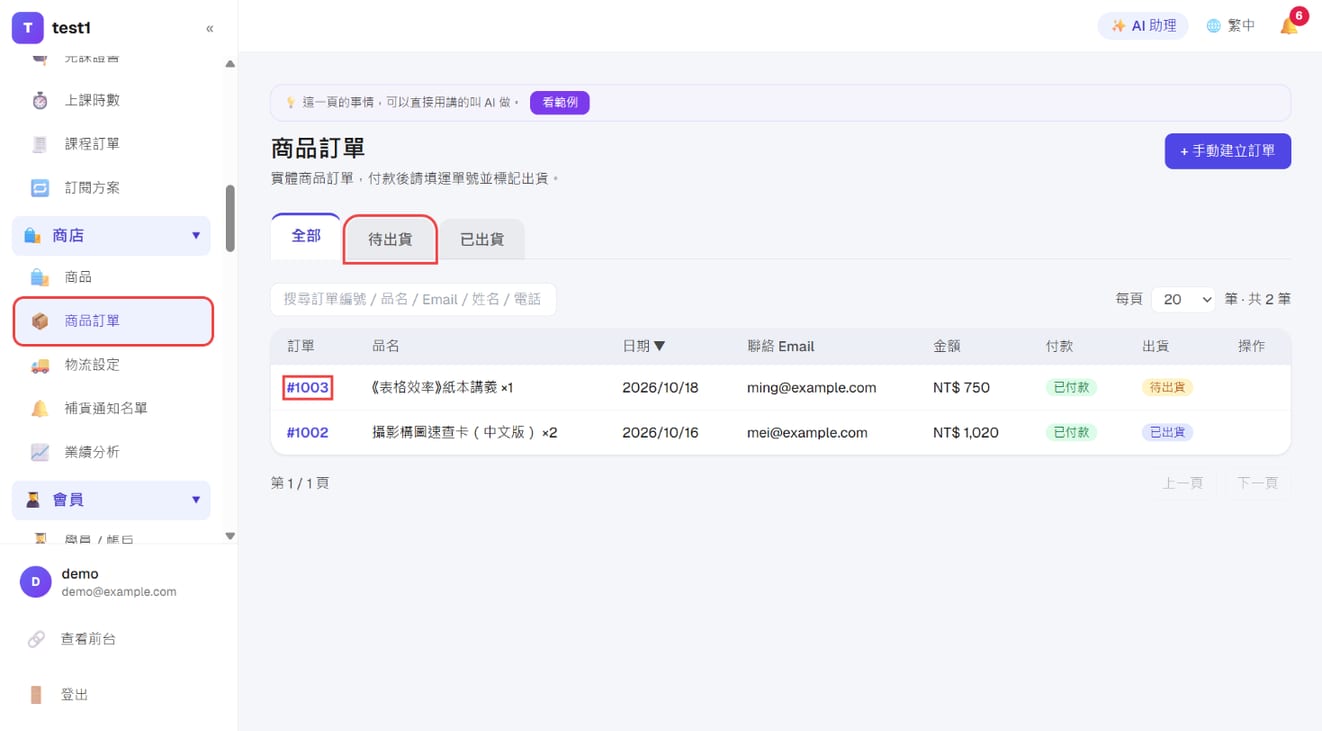Collapse the 商店 sidebar section

tap(111, 236)
